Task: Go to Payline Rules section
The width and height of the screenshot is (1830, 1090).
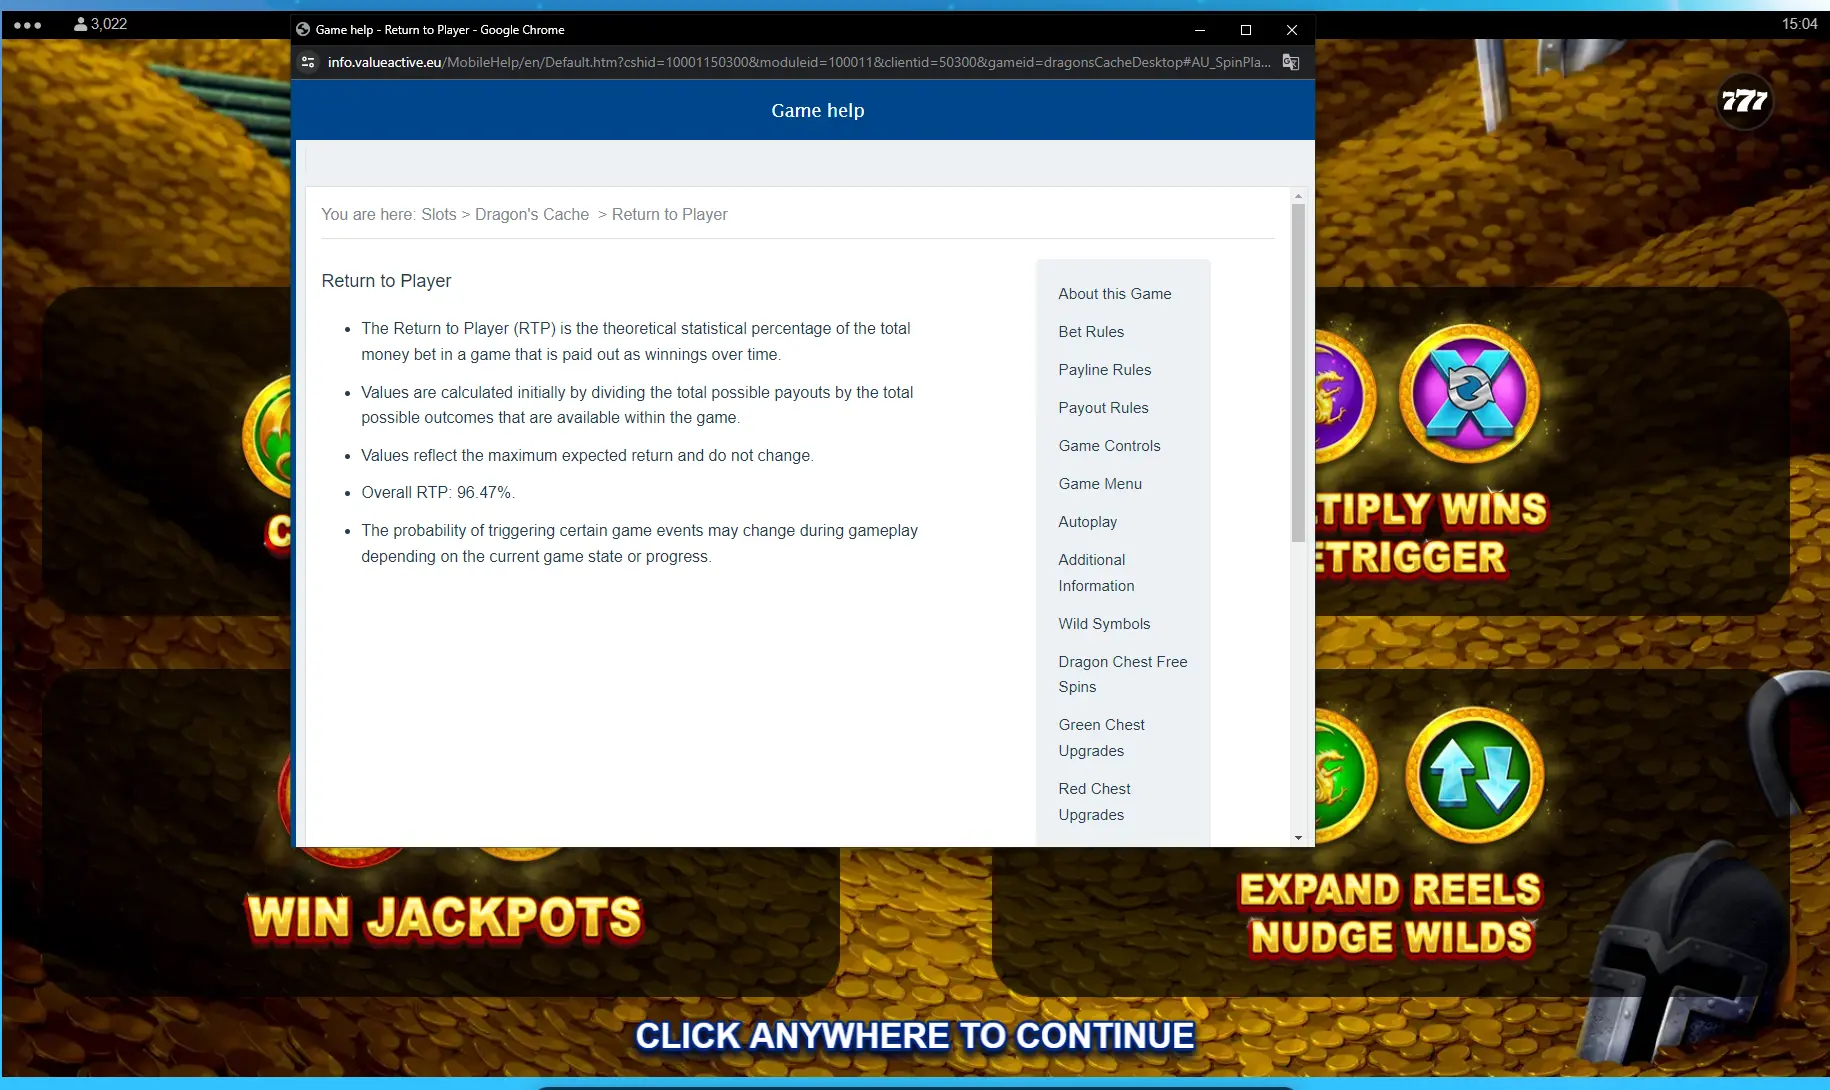Action: click(1105, 370)
